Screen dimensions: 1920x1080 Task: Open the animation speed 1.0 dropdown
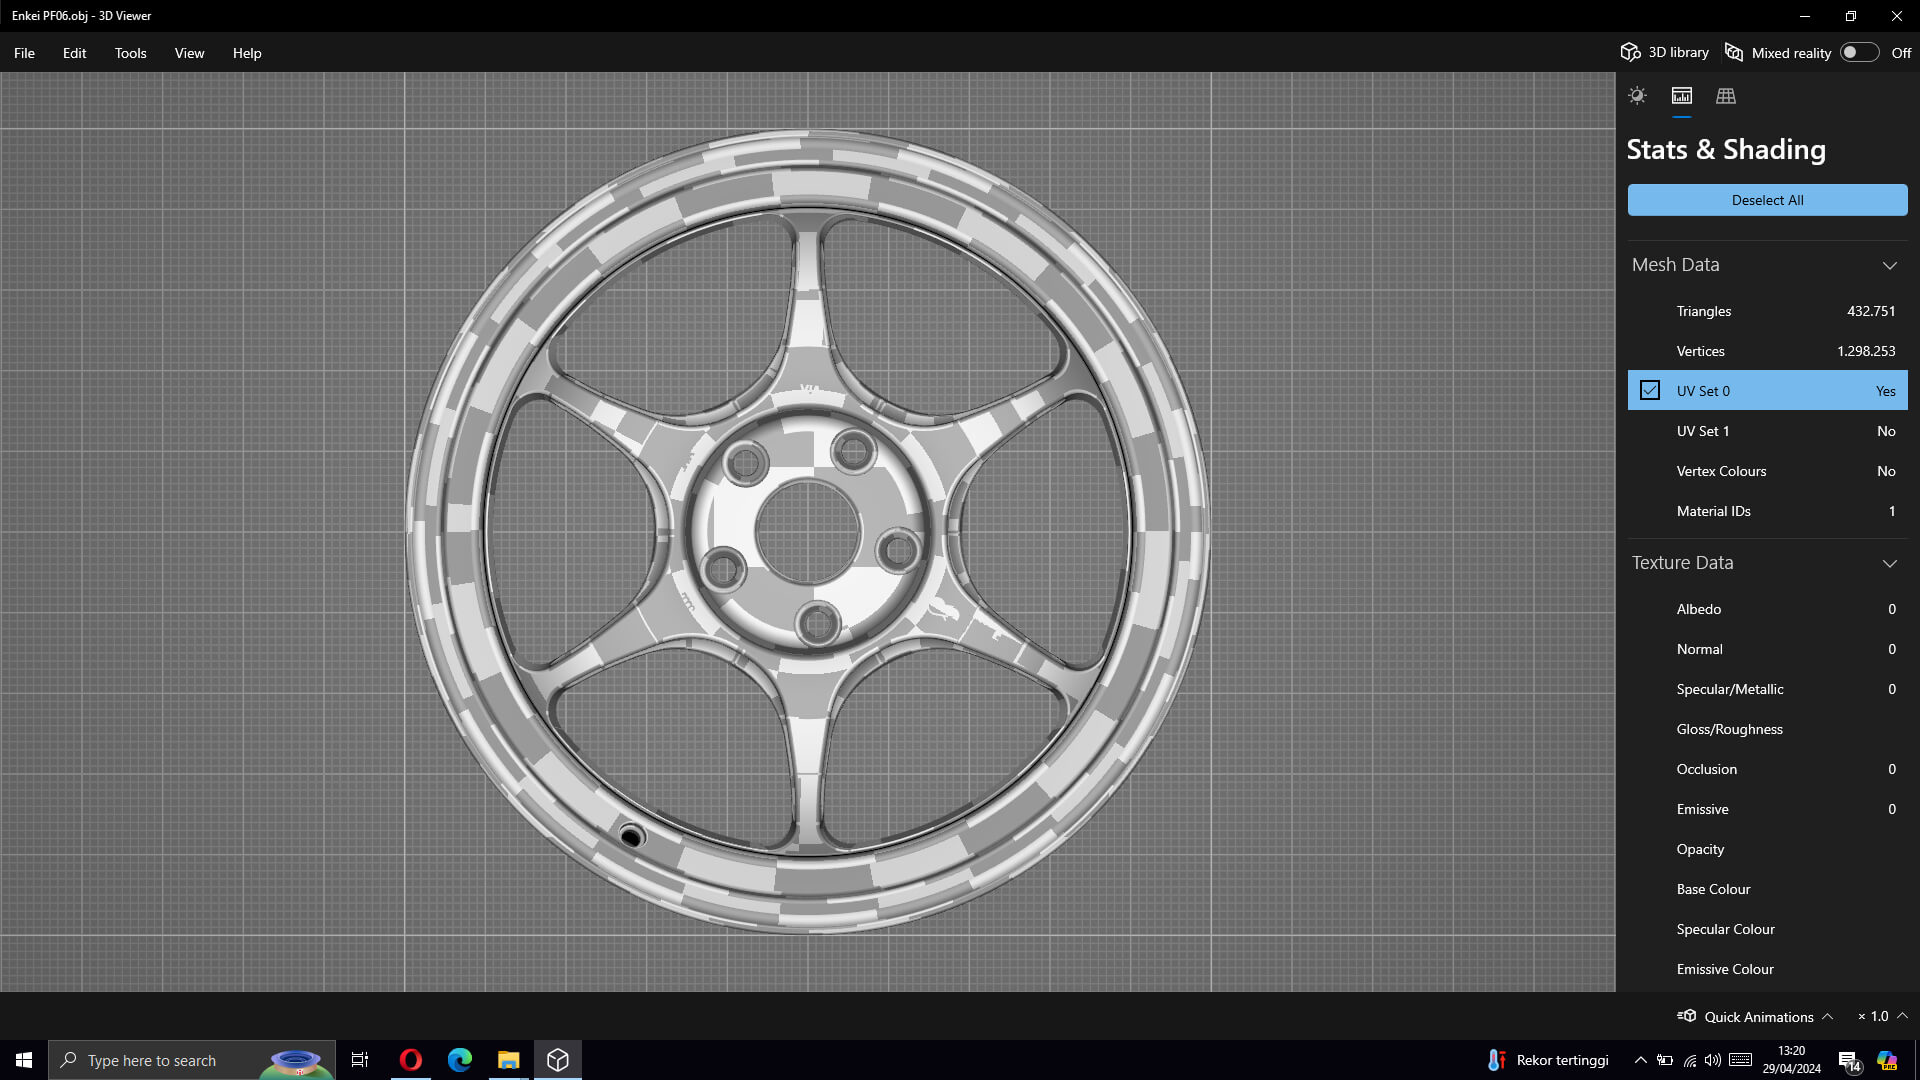pos(1902,1016)
